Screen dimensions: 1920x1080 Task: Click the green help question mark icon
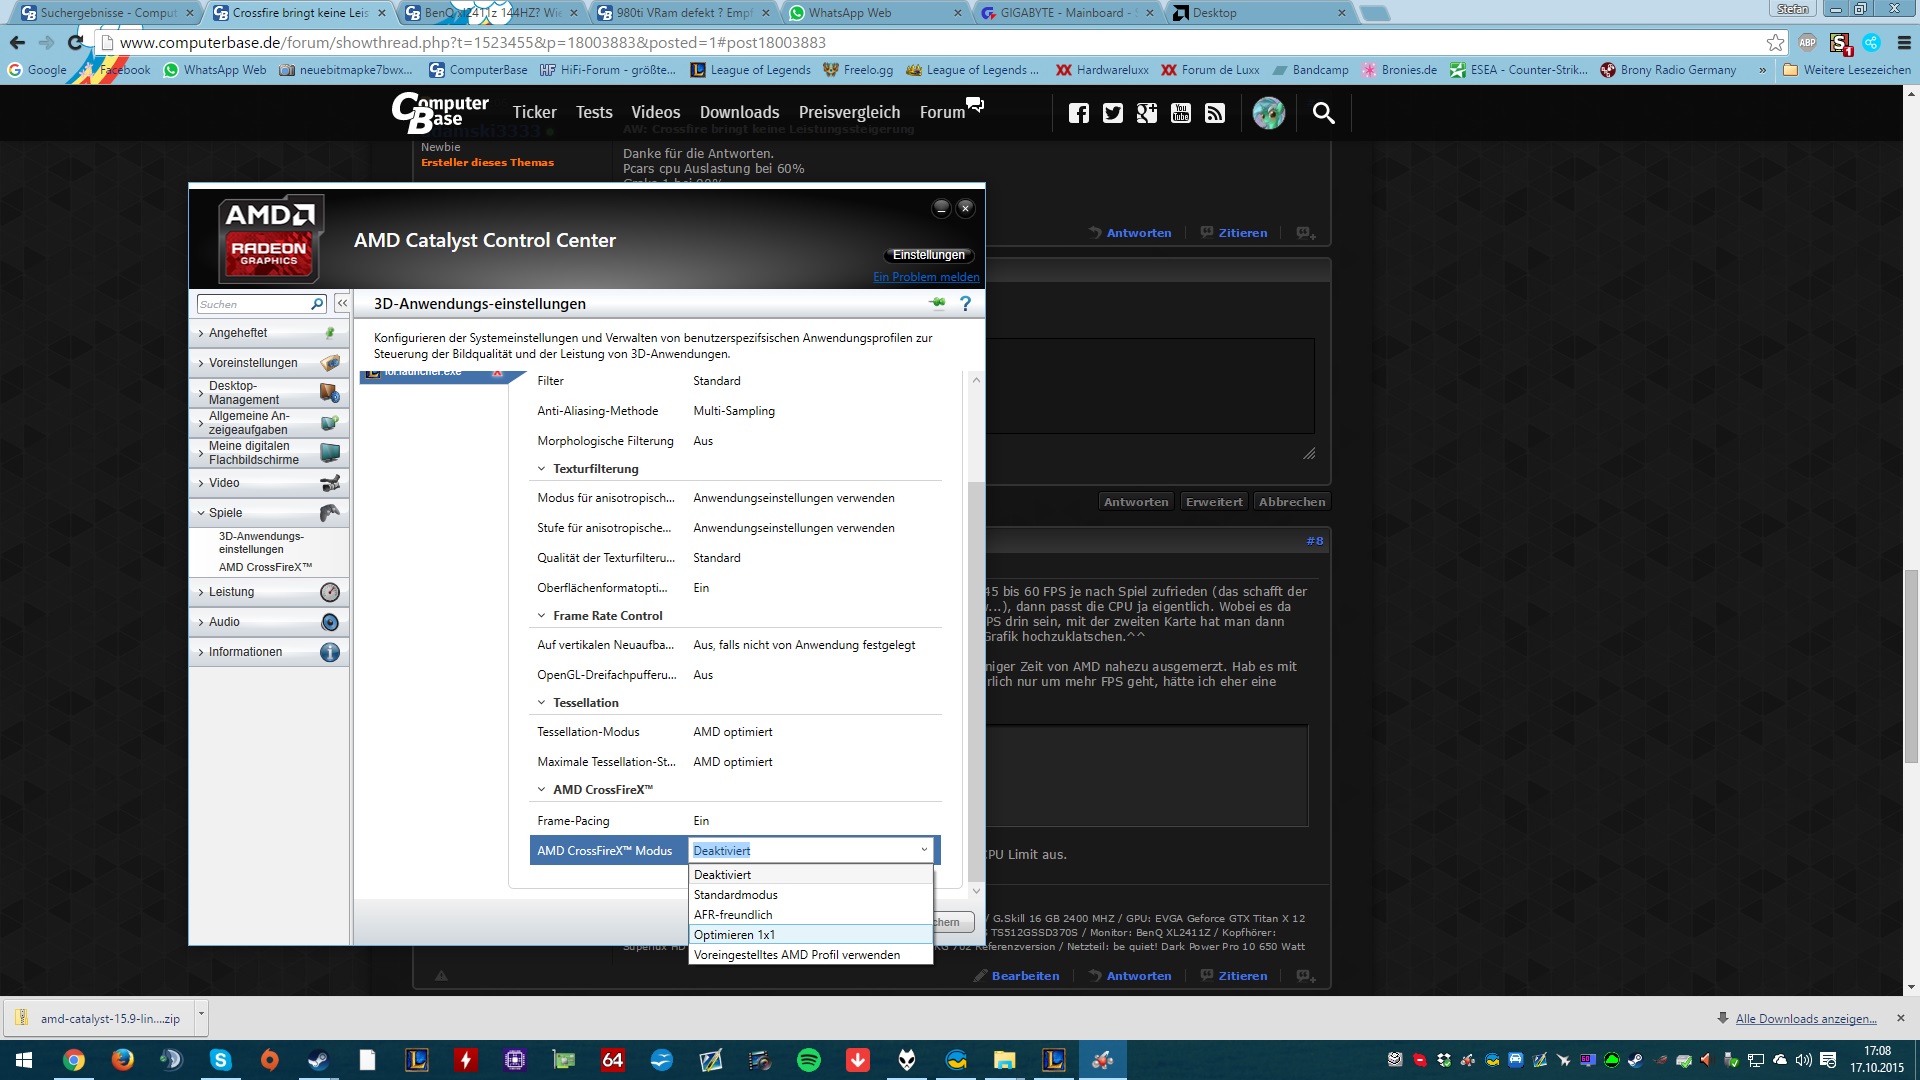pyautogui.click(x=965, y=304)
